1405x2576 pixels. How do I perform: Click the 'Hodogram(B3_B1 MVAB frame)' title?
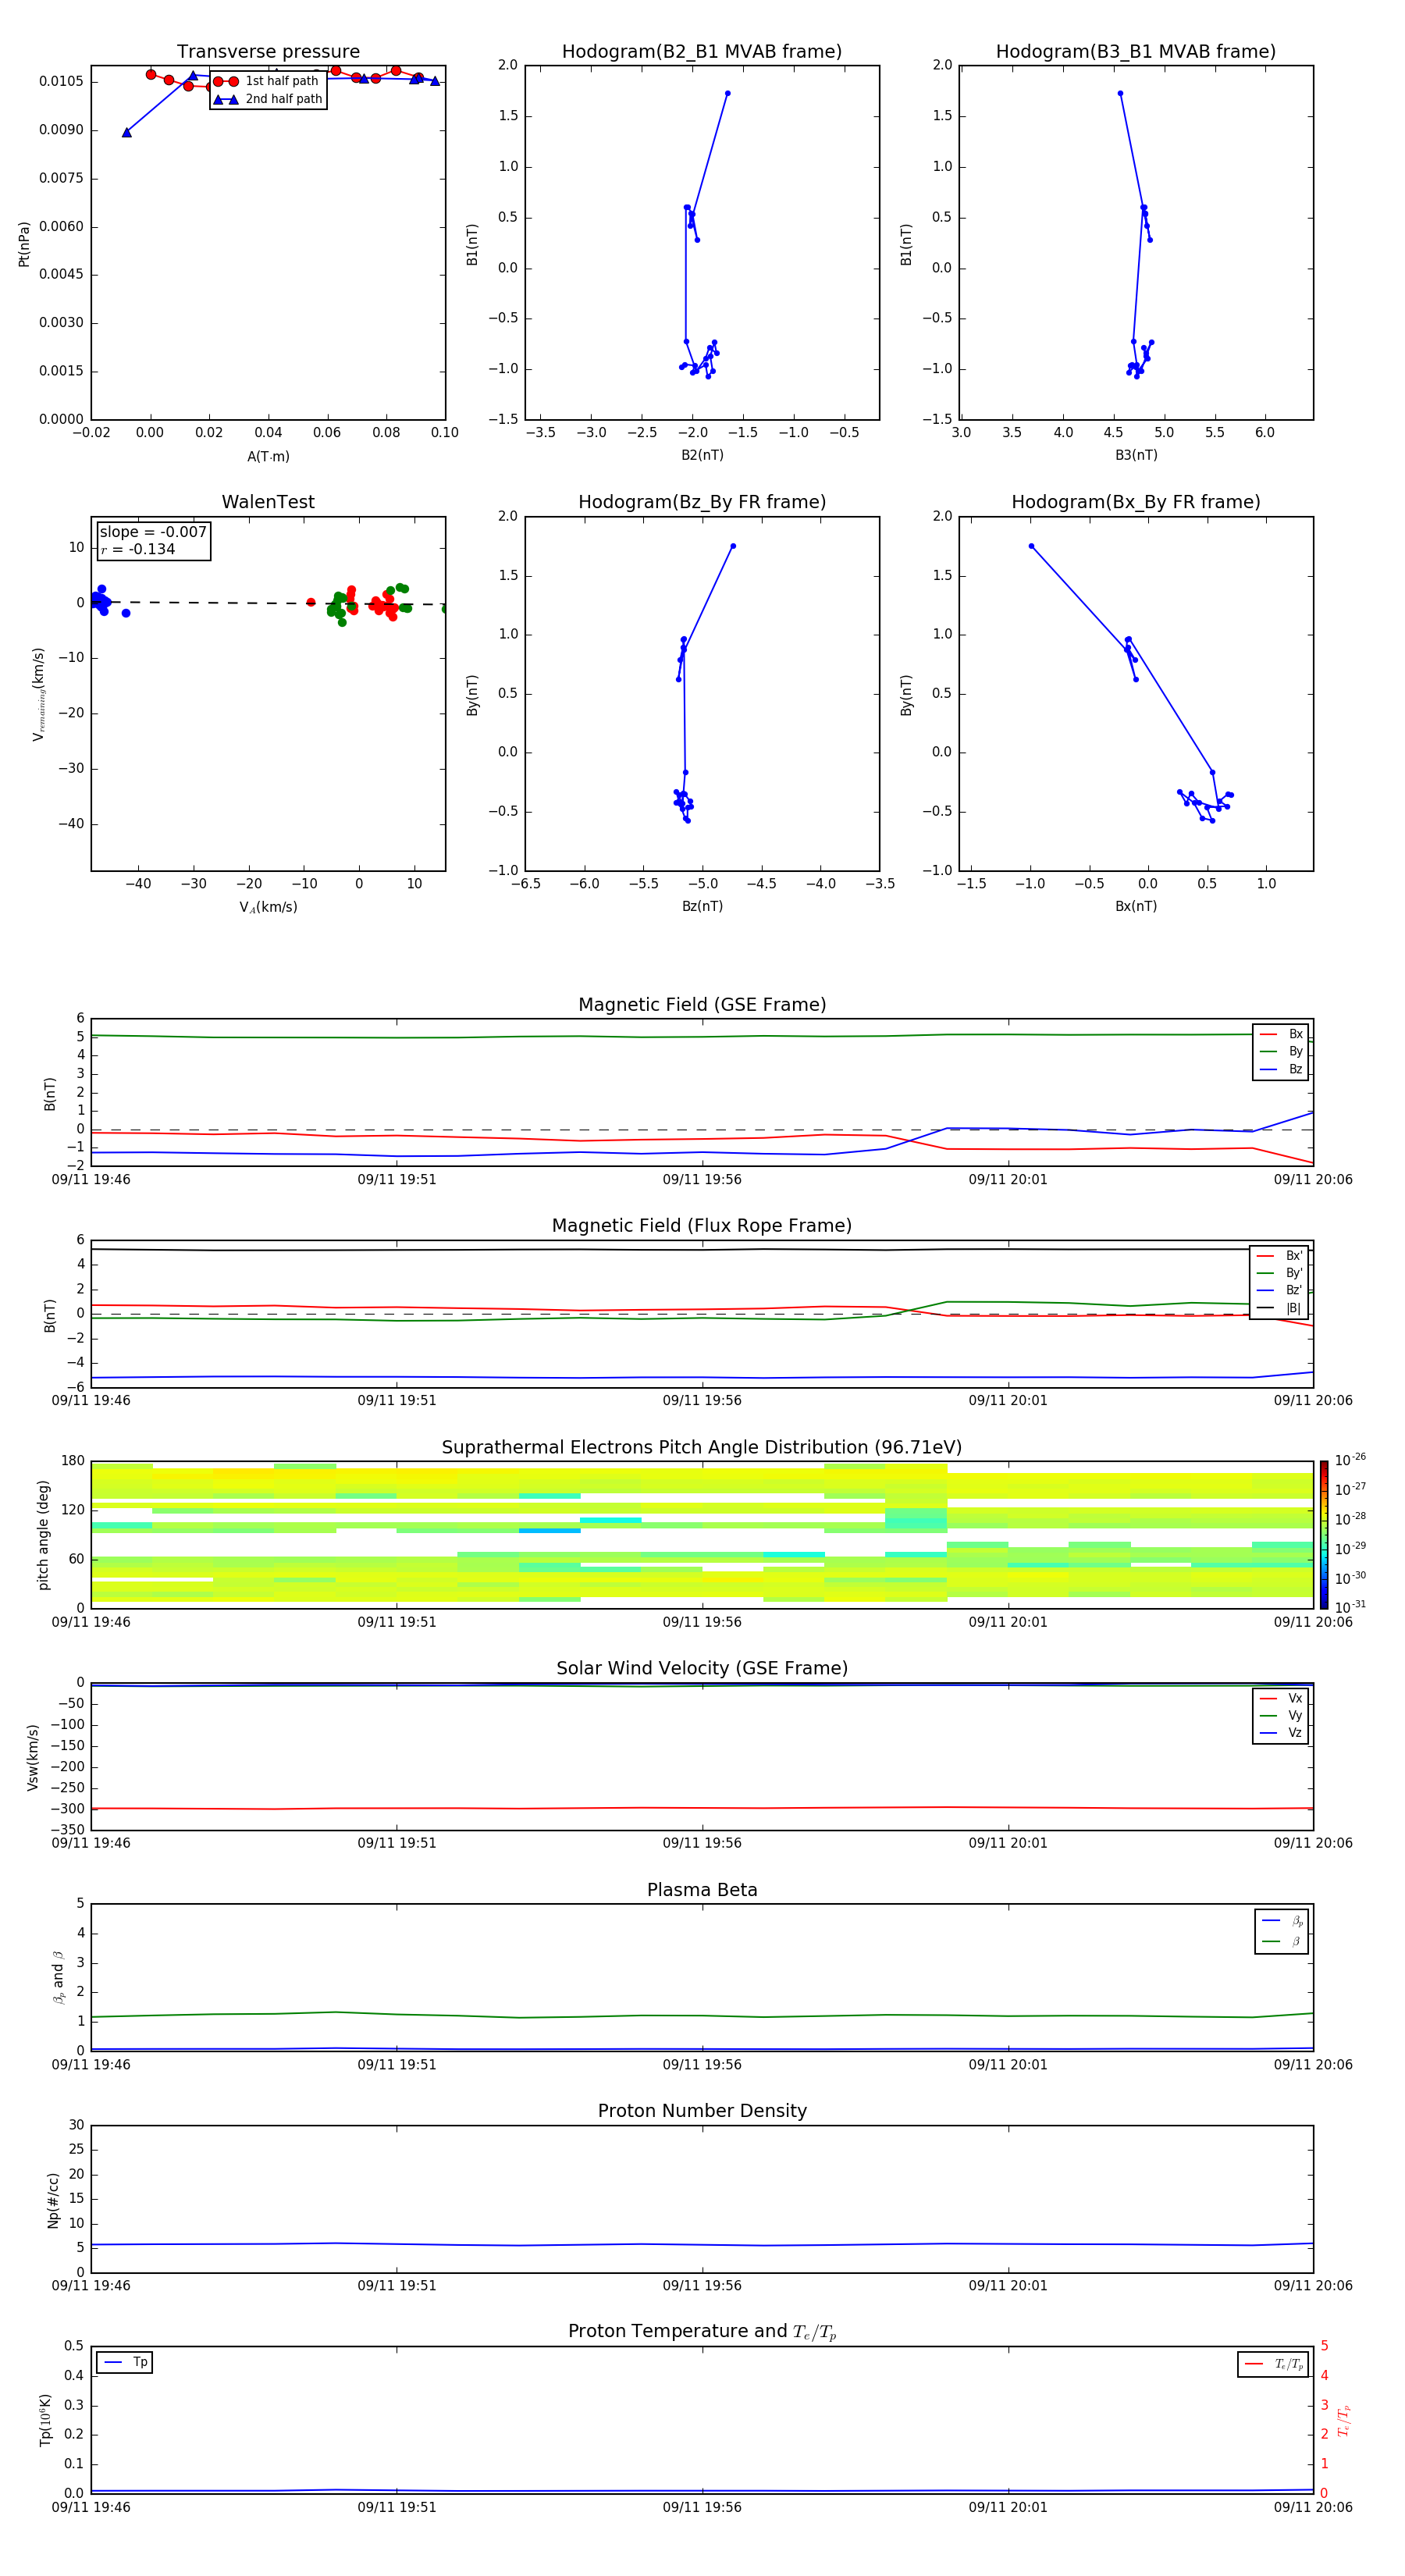point(1136,52)
